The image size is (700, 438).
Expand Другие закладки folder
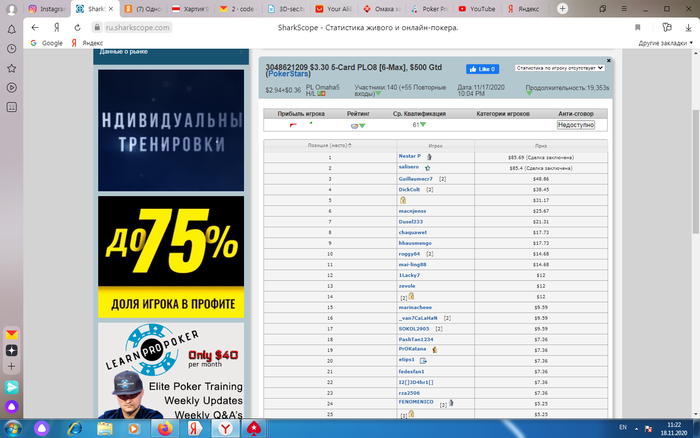(x=665, y=43)
